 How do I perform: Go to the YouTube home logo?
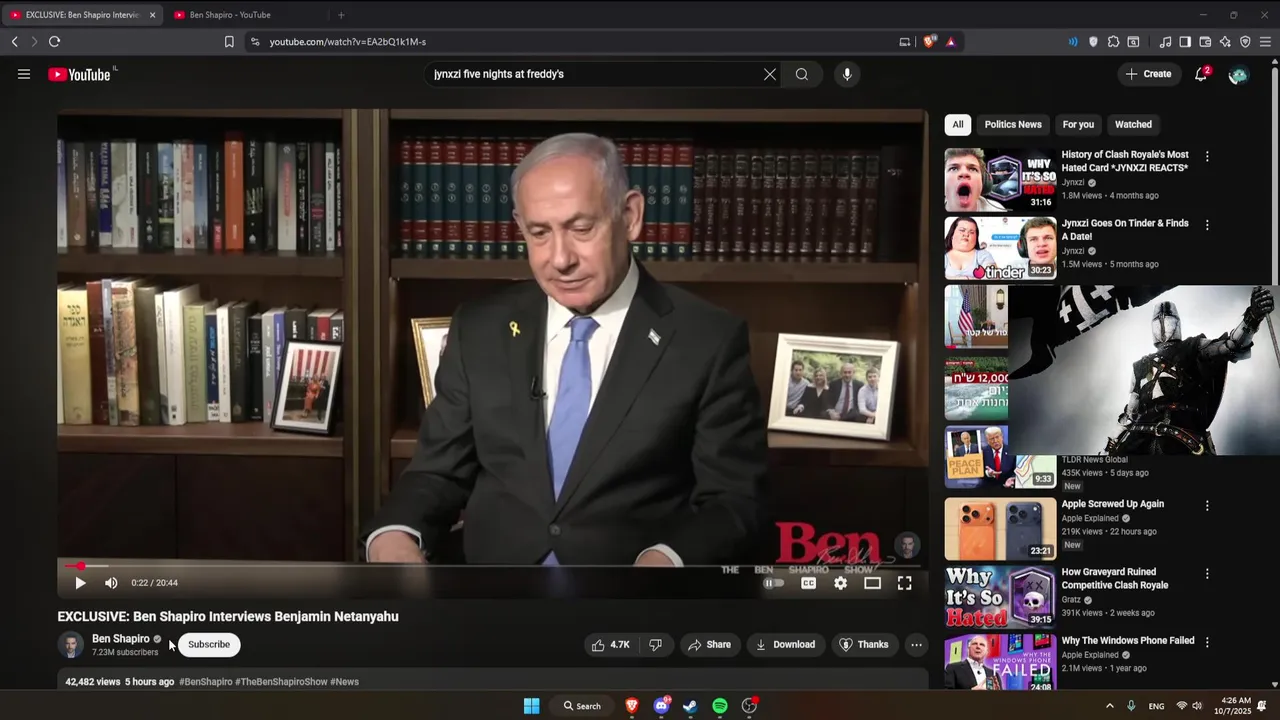(x=79, y=74)
